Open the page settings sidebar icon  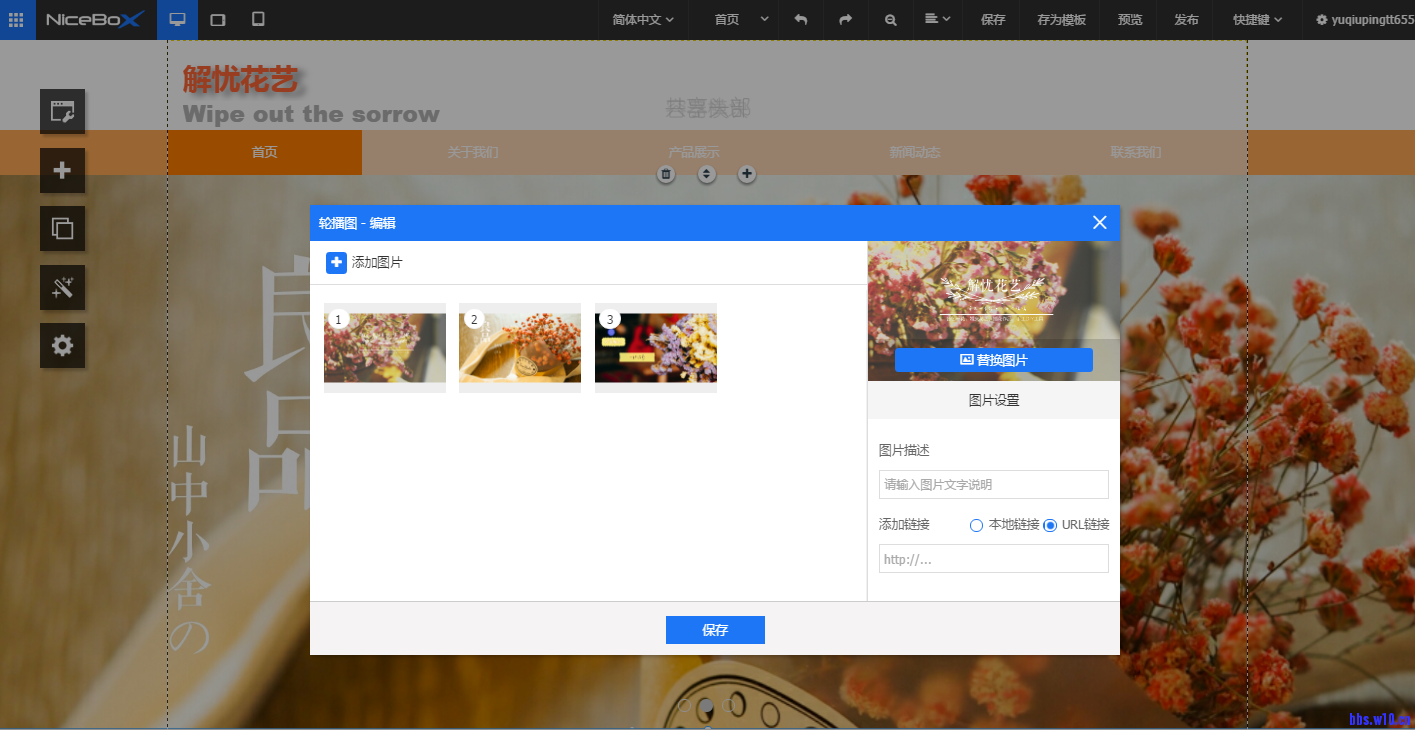coord(62,111)
